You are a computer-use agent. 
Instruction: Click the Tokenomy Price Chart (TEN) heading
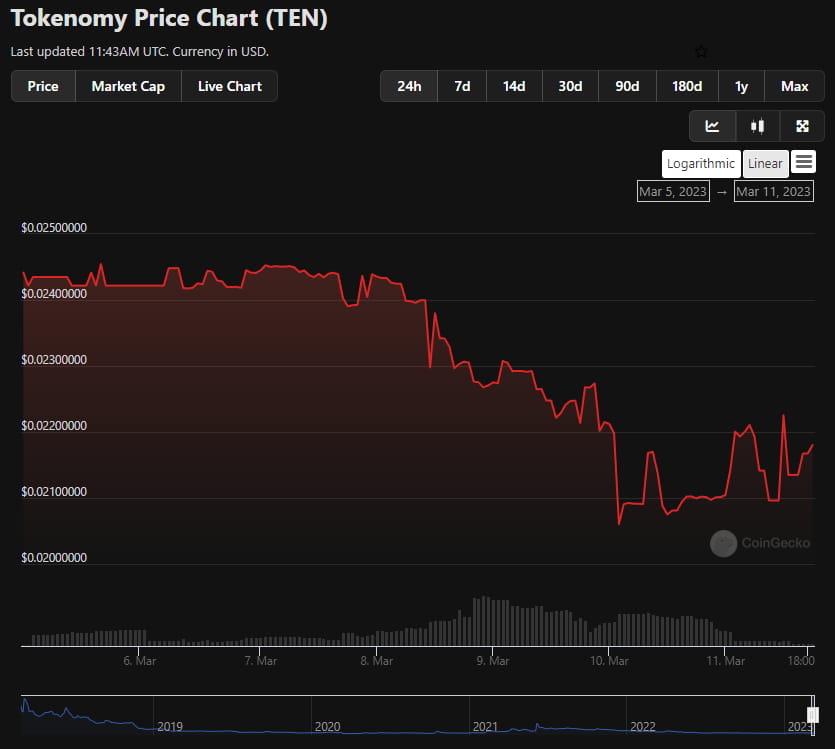point(169,18)
